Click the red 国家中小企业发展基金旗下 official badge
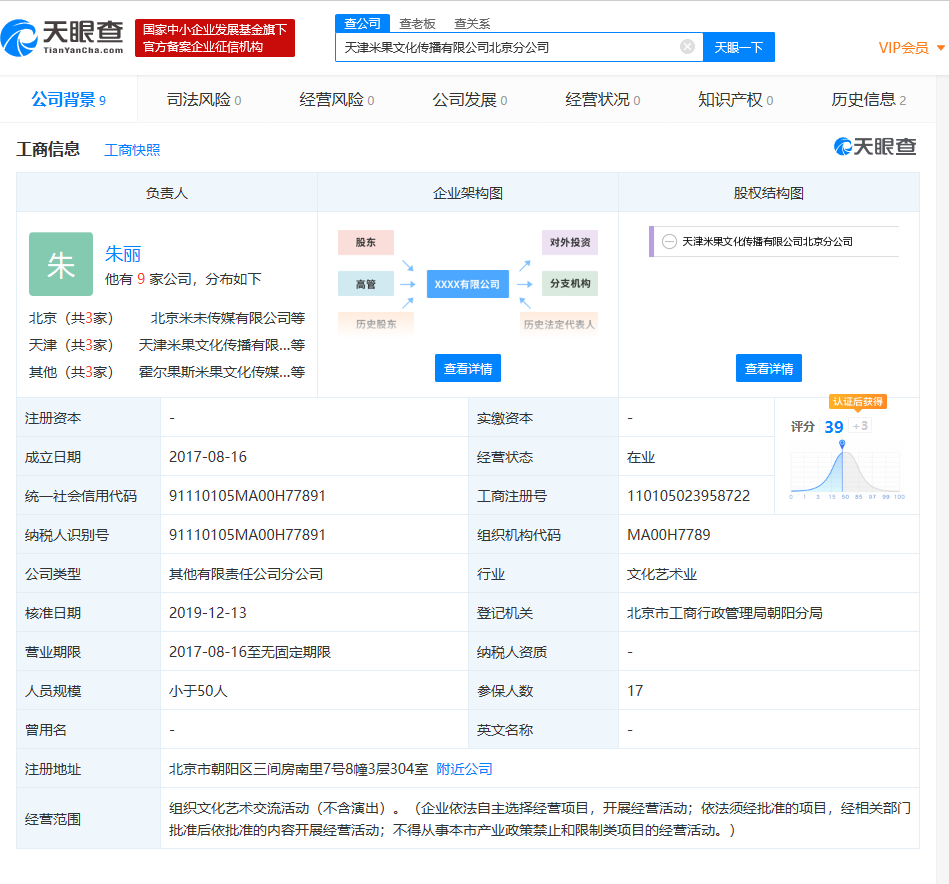 click(215, 38)
